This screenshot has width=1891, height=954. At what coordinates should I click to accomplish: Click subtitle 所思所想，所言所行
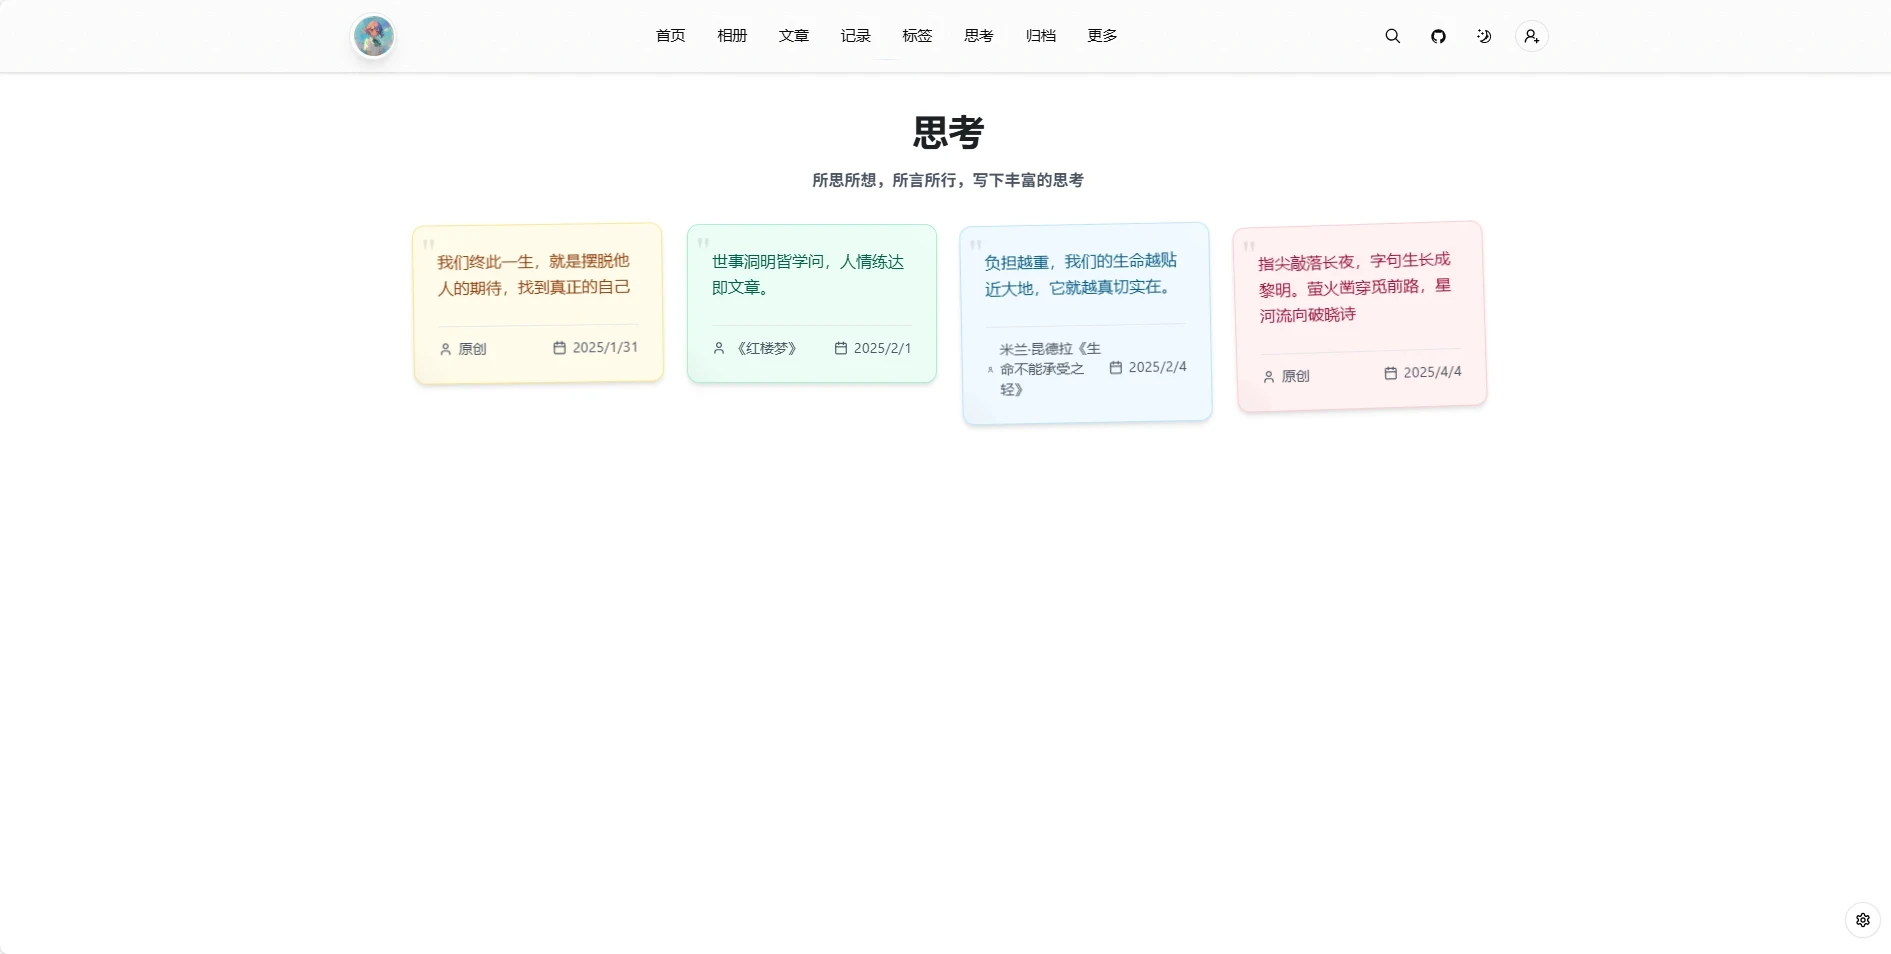[948, 180]
